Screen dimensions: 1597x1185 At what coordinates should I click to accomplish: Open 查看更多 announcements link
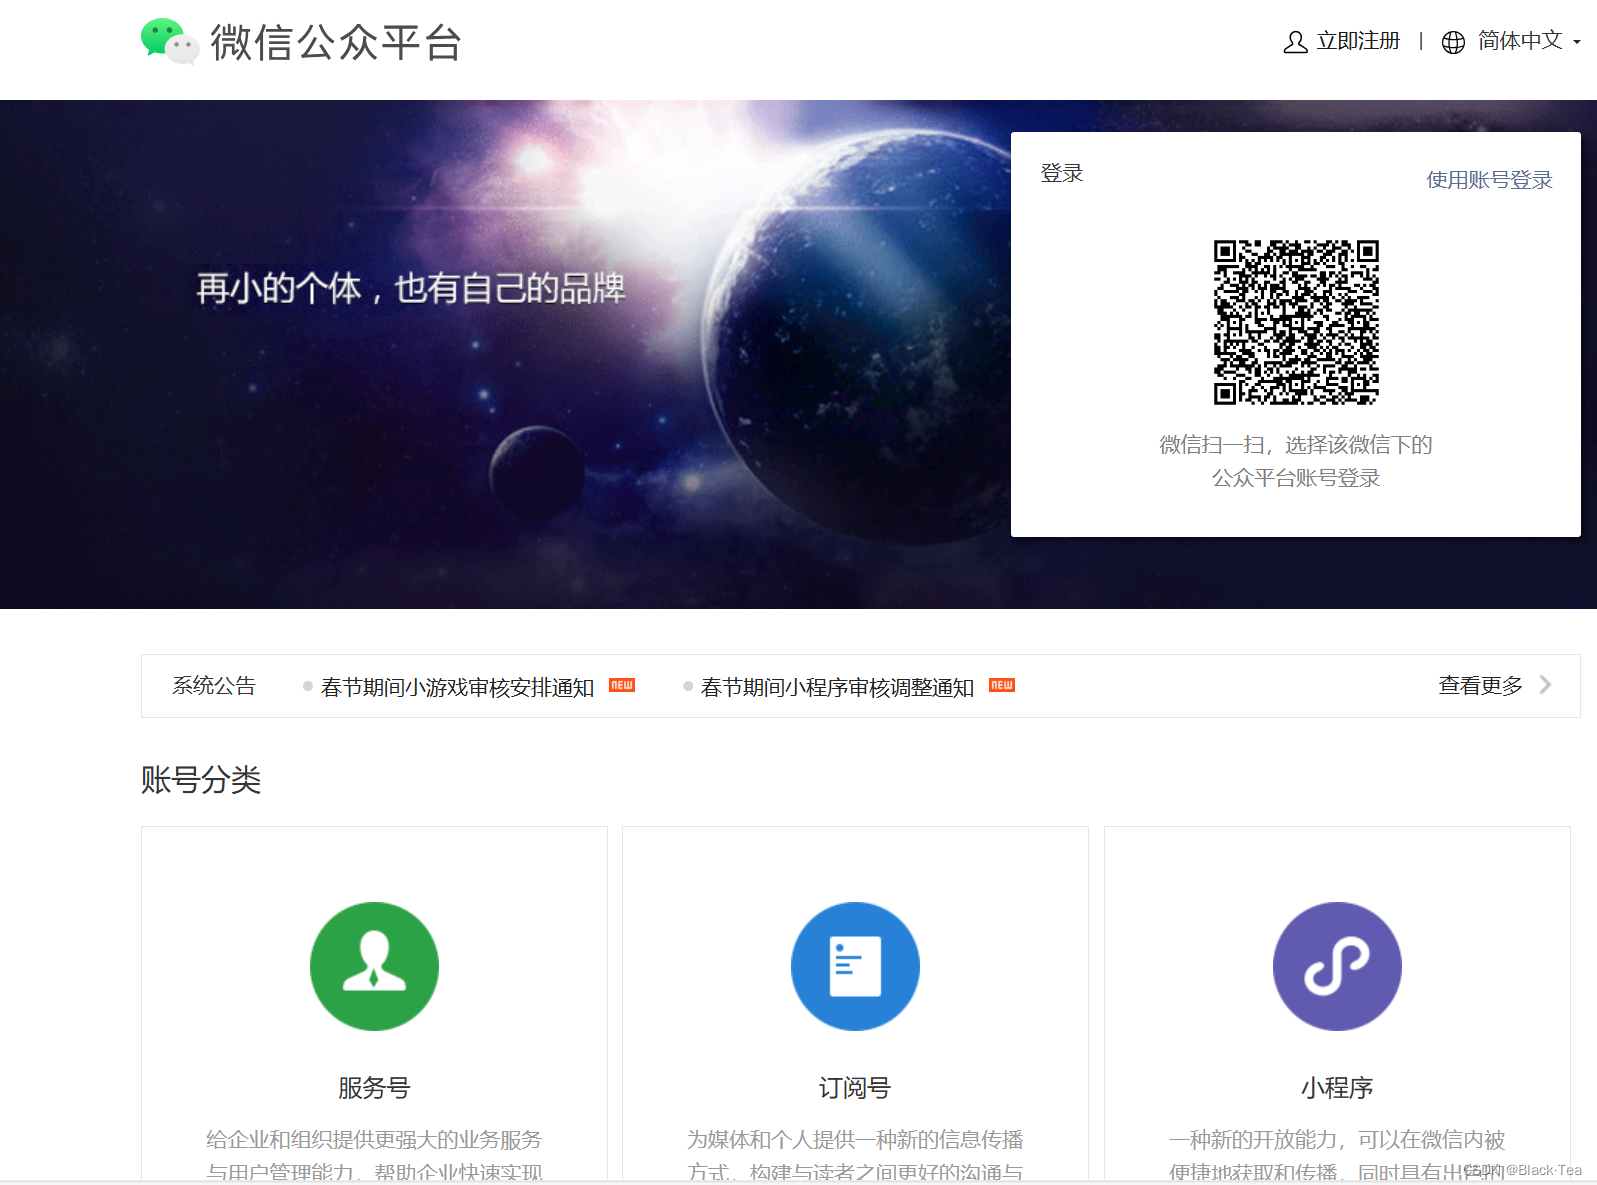pyautogui.click(x=1480, y=685)
